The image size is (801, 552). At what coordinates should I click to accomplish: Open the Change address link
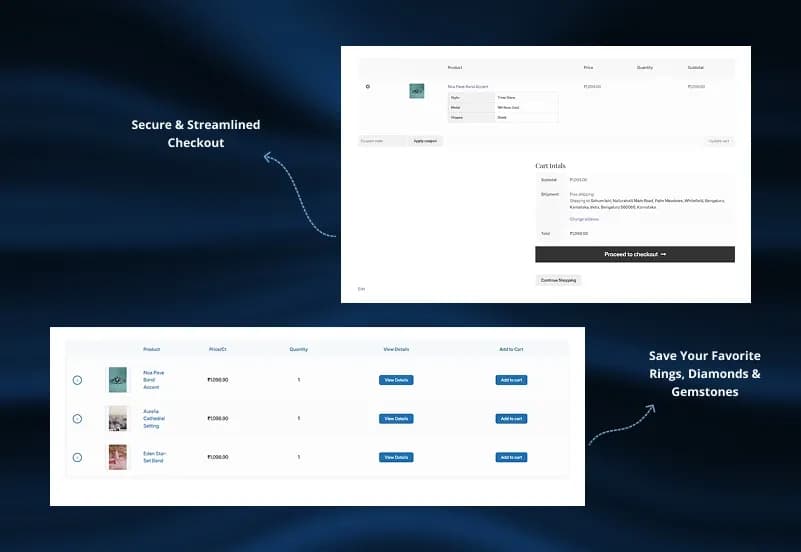click(x=584, y=219)
